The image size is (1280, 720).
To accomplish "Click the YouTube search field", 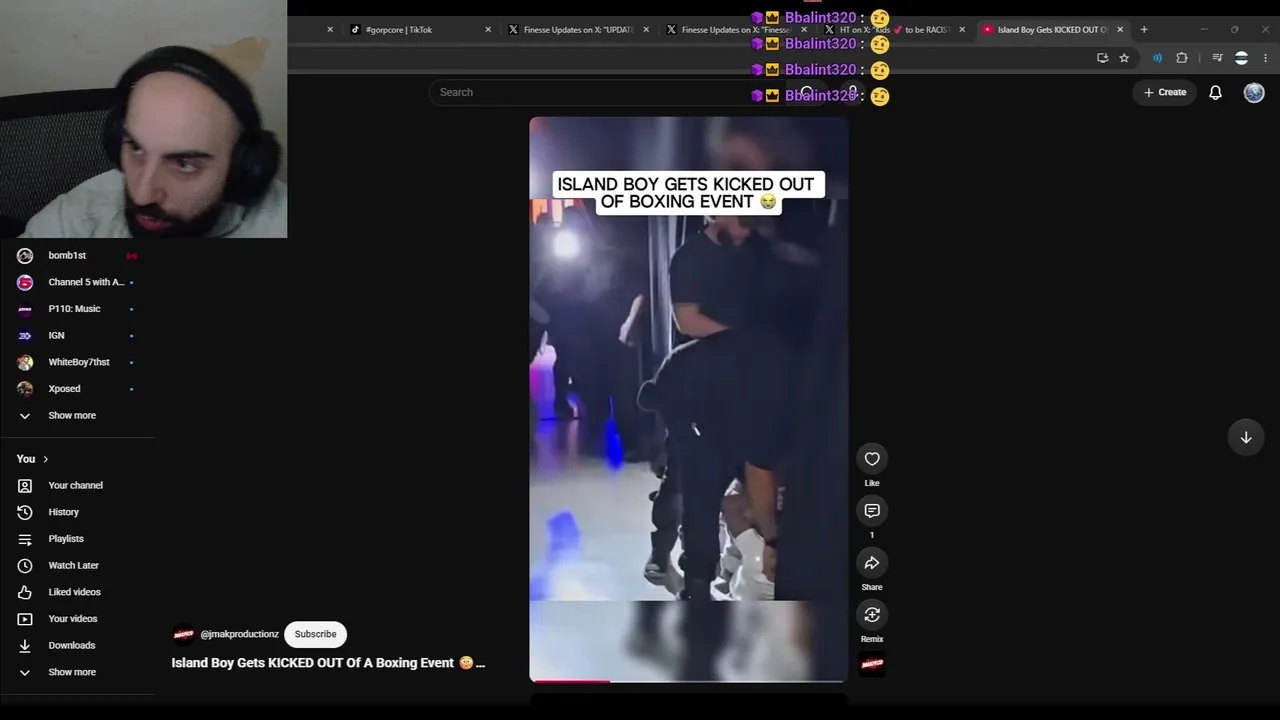I will click(610, 92).
